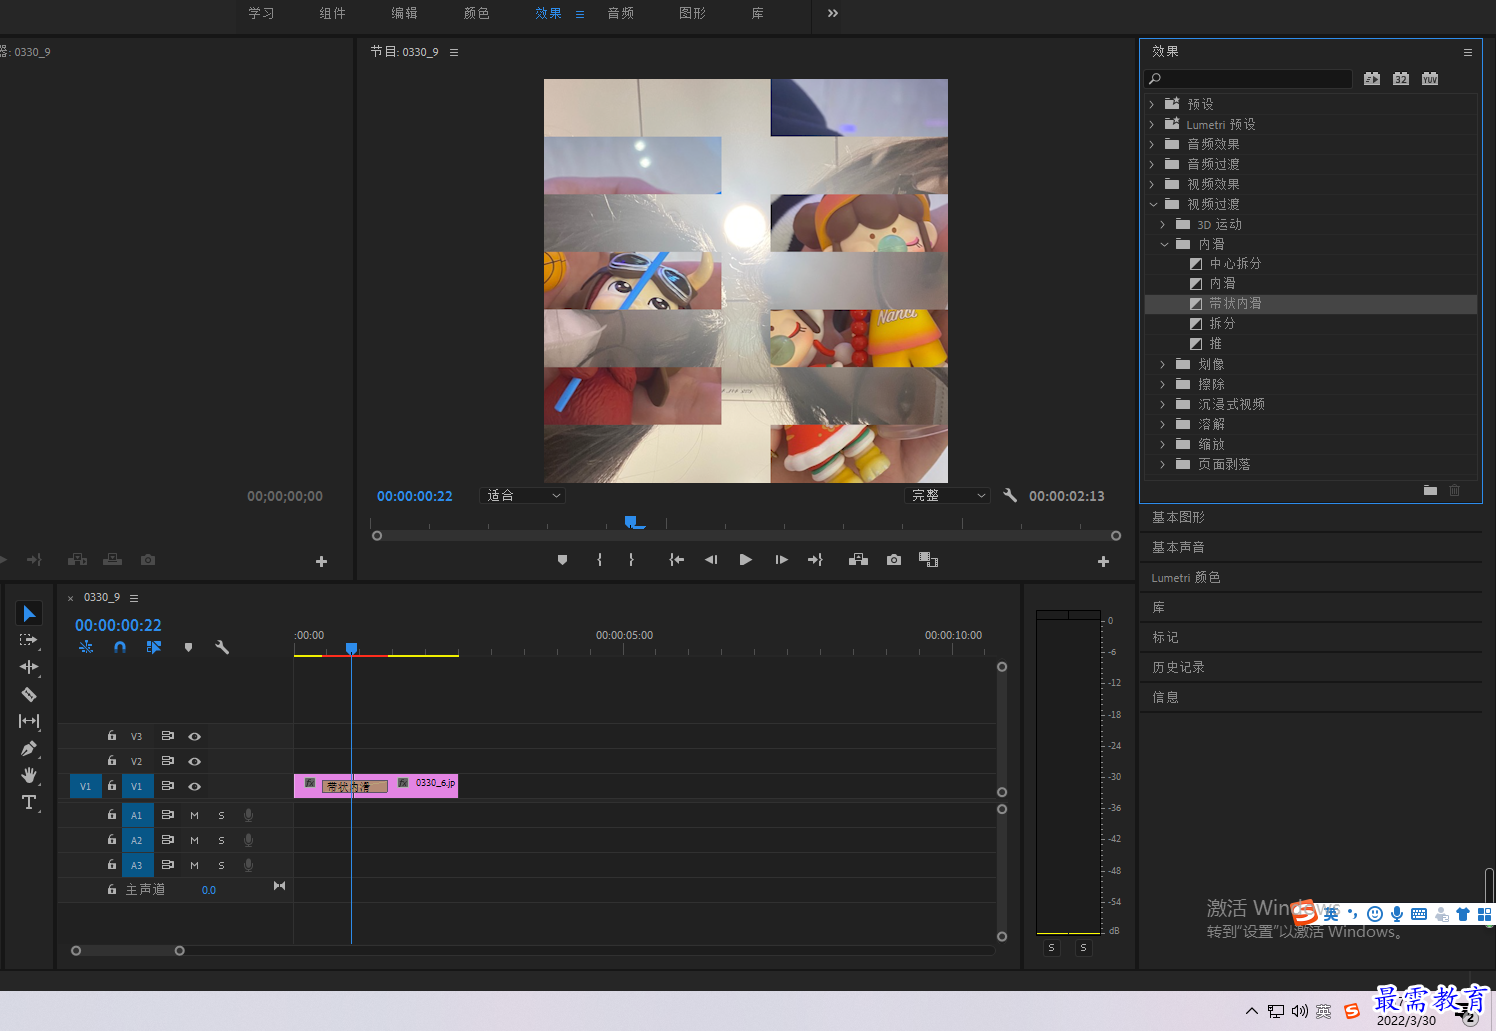Screen dimensions: 1496x1031
Task: Click the Lift button
Action: 858,560
